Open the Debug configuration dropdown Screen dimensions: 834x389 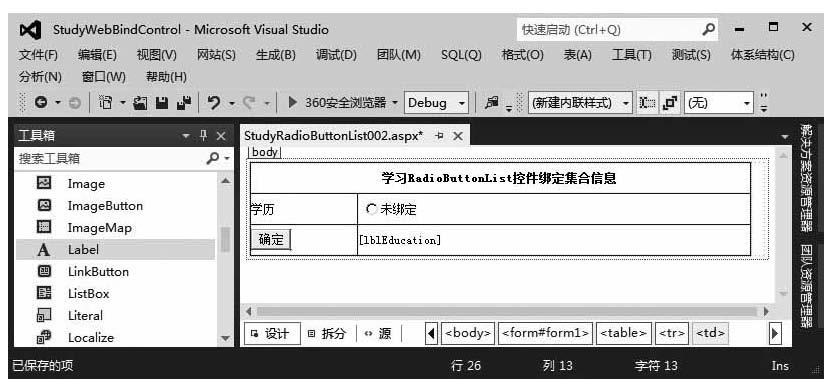click(x=436, y=103)
